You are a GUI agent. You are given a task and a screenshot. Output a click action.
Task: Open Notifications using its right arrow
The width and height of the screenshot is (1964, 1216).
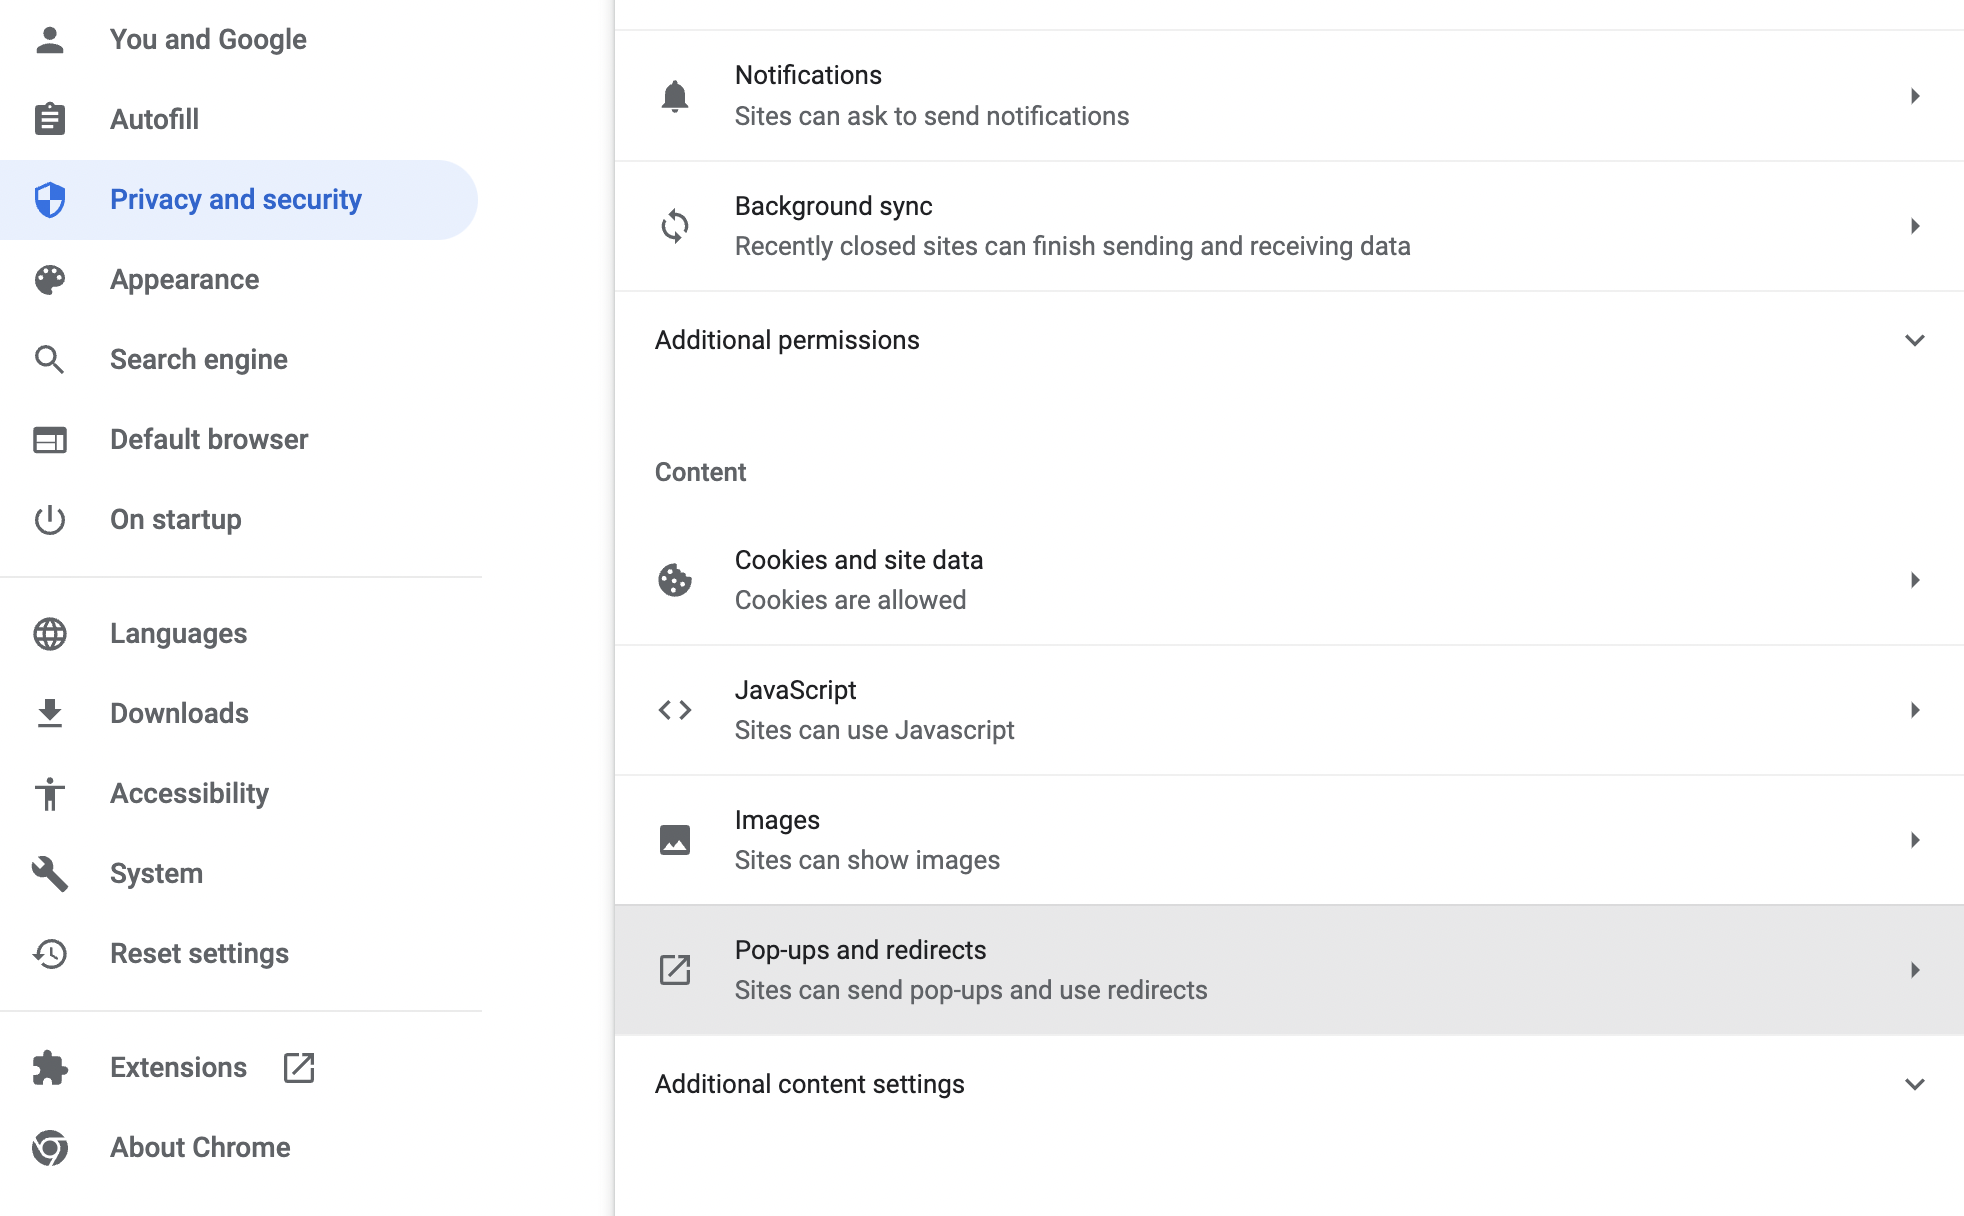click(x=1914, y=96)
